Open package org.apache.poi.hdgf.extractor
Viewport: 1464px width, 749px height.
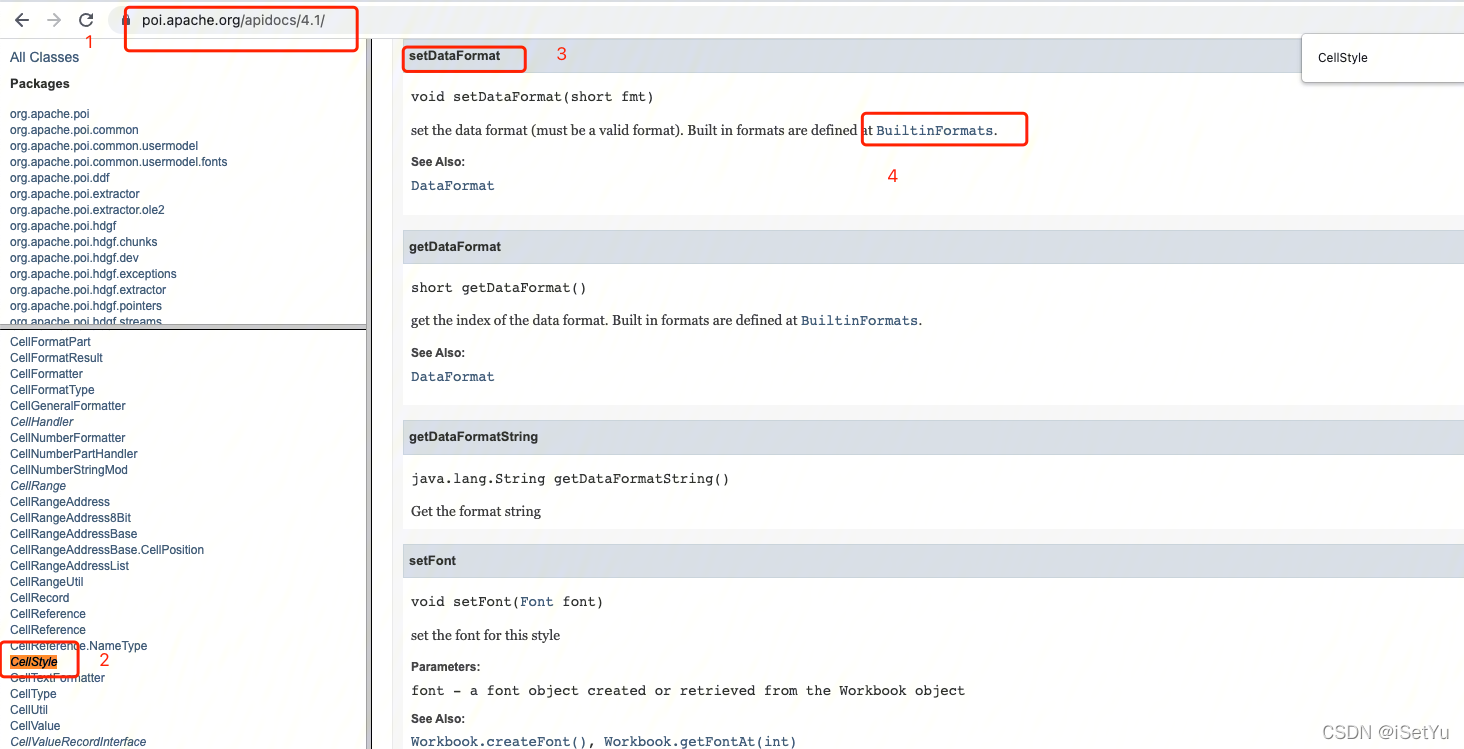point(88,290)
